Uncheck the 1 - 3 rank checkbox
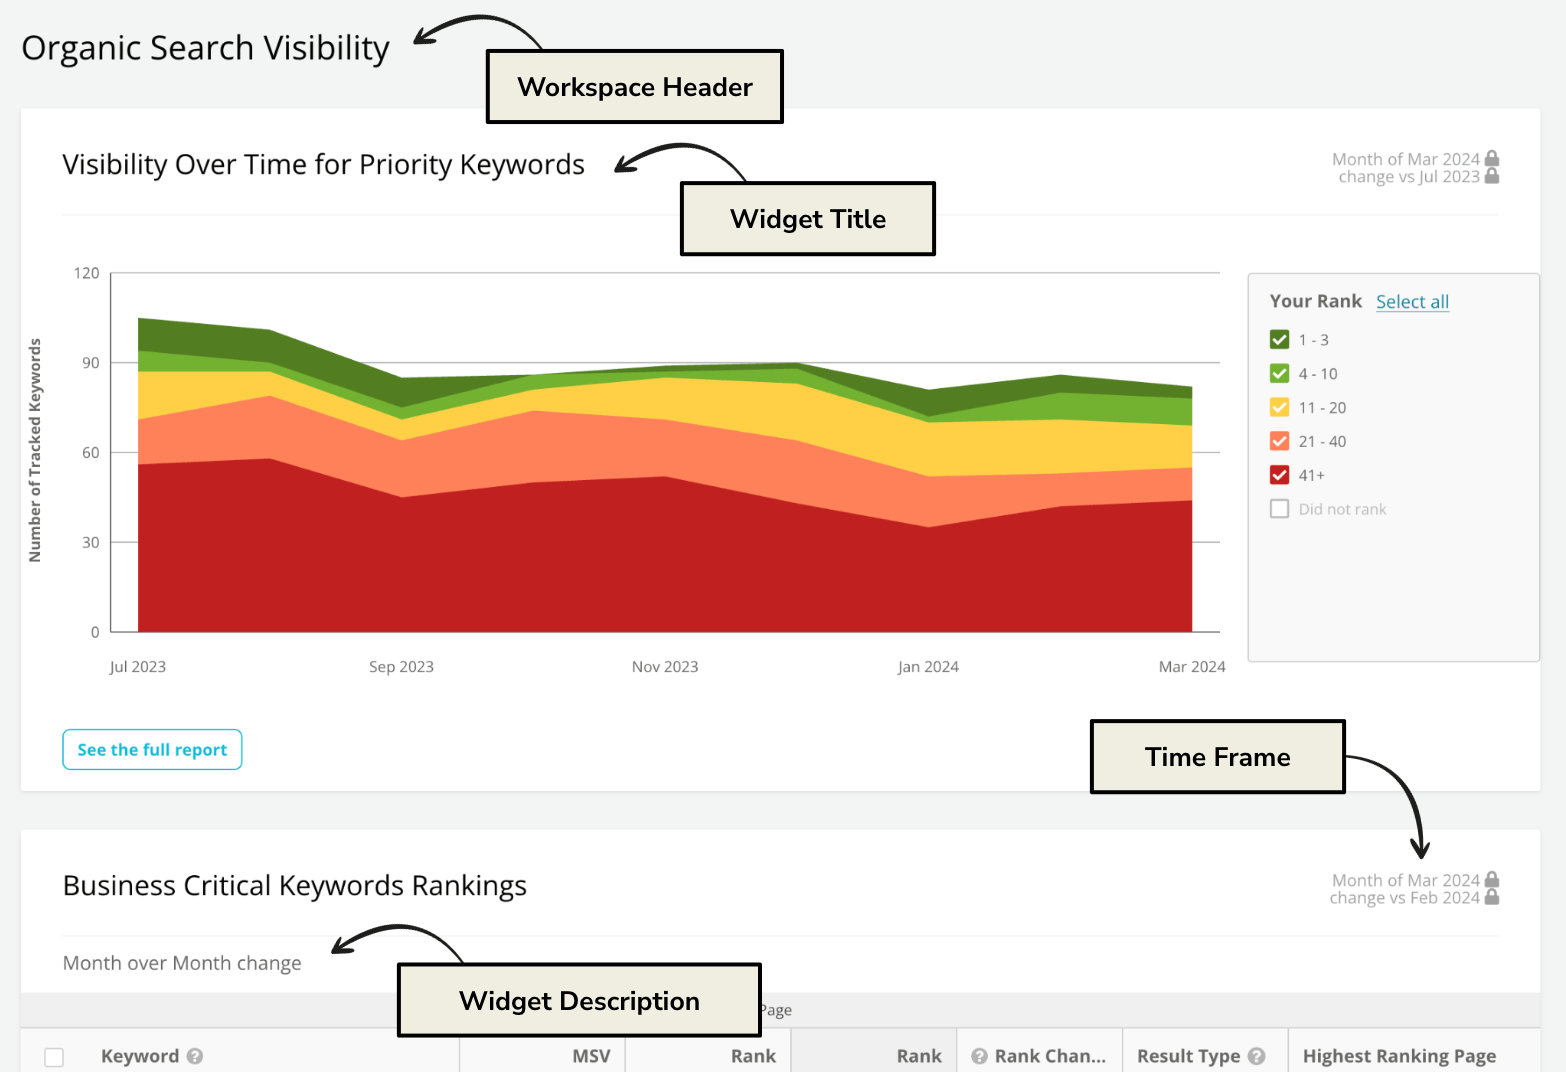Screen dimensions: 1566x1072 tap(1279, 340)
